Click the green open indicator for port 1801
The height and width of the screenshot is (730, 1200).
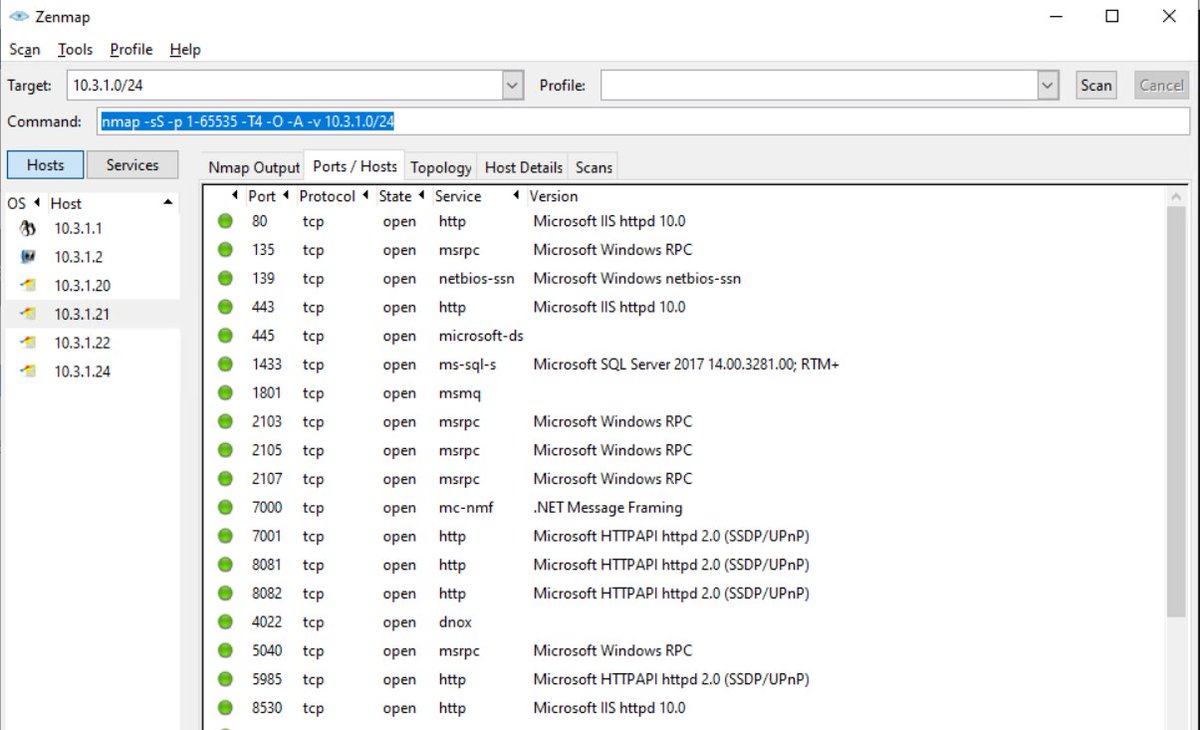pyautogui.click(x=226, y=393)
